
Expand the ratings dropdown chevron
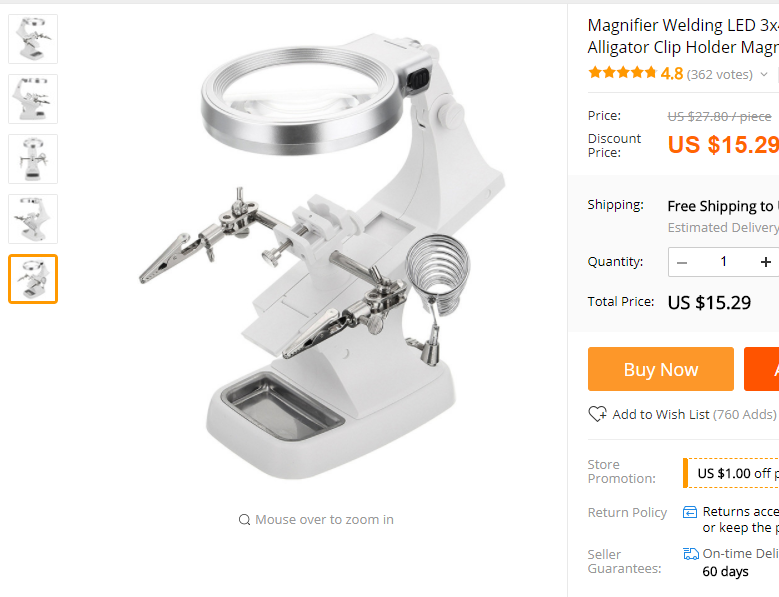[x=764, y=75]
